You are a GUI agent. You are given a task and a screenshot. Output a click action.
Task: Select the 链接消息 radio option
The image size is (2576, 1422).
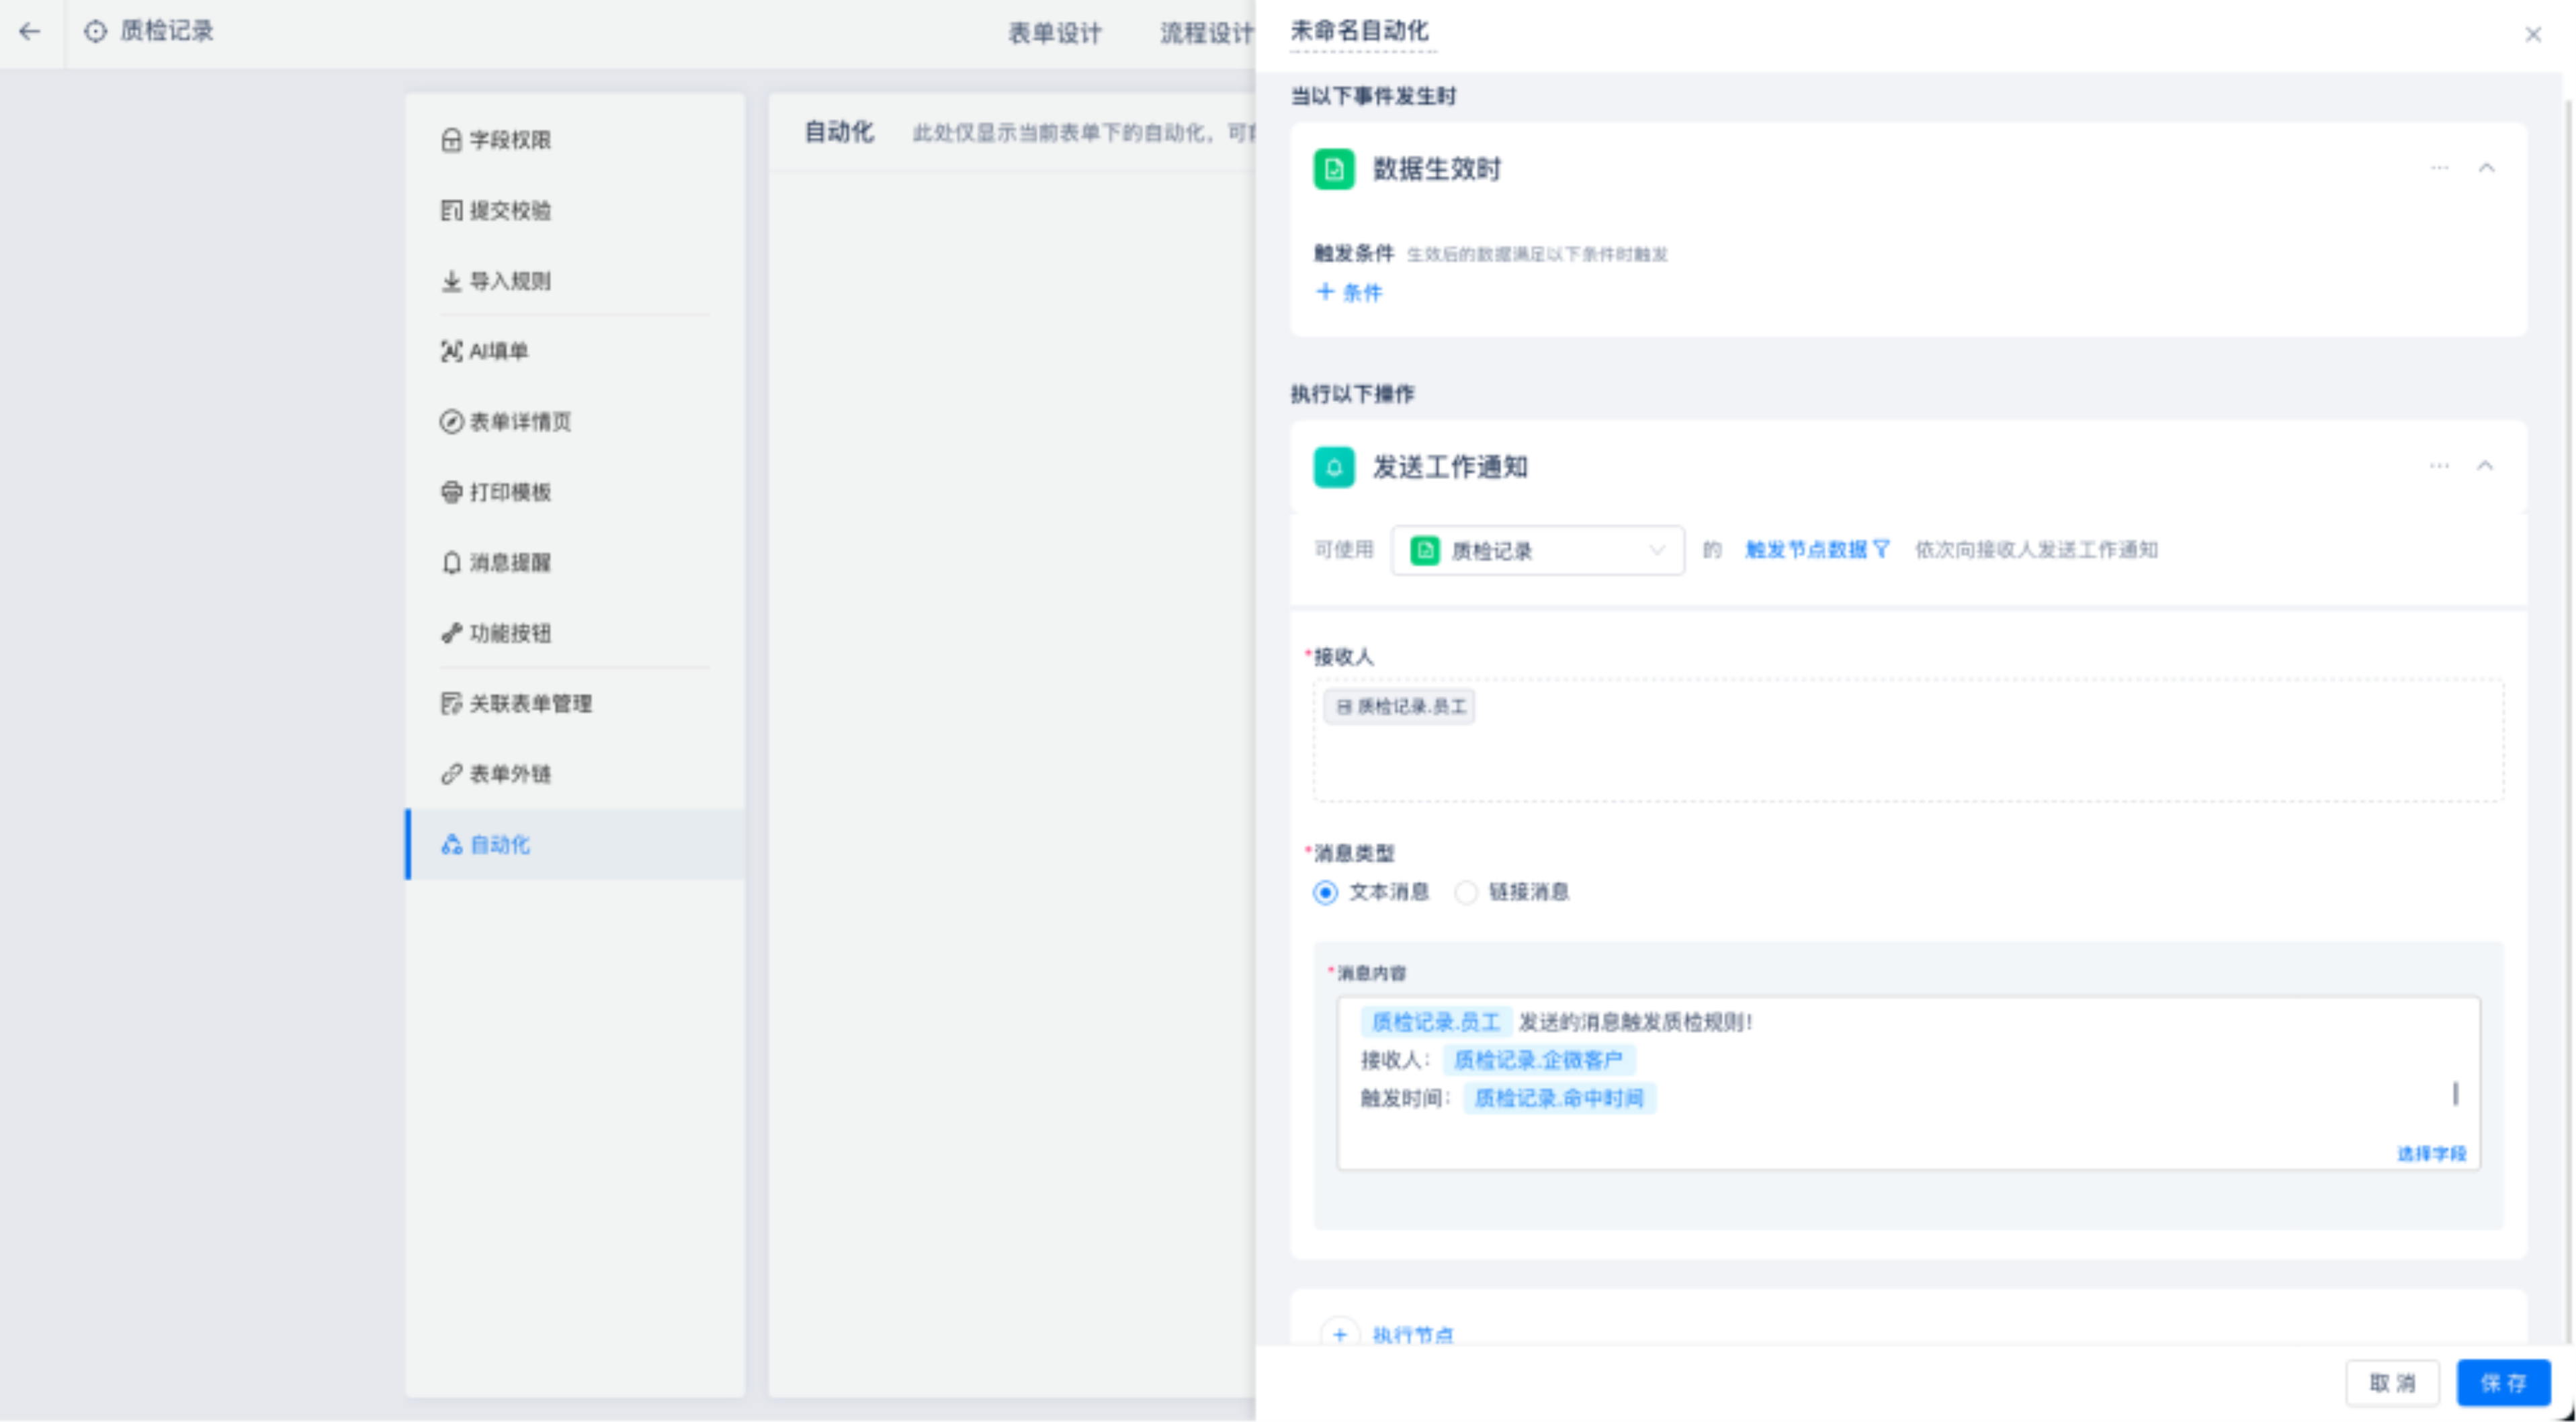click(x=1465, y=892)
